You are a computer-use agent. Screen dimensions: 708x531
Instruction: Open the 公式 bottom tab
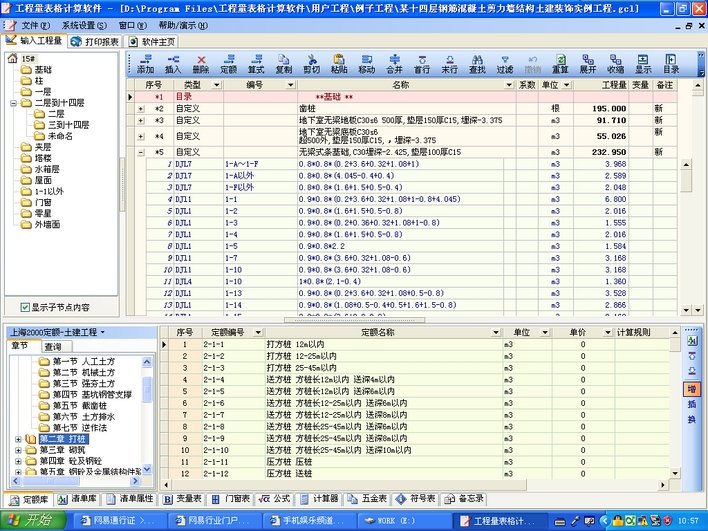(x=275, y=499)
